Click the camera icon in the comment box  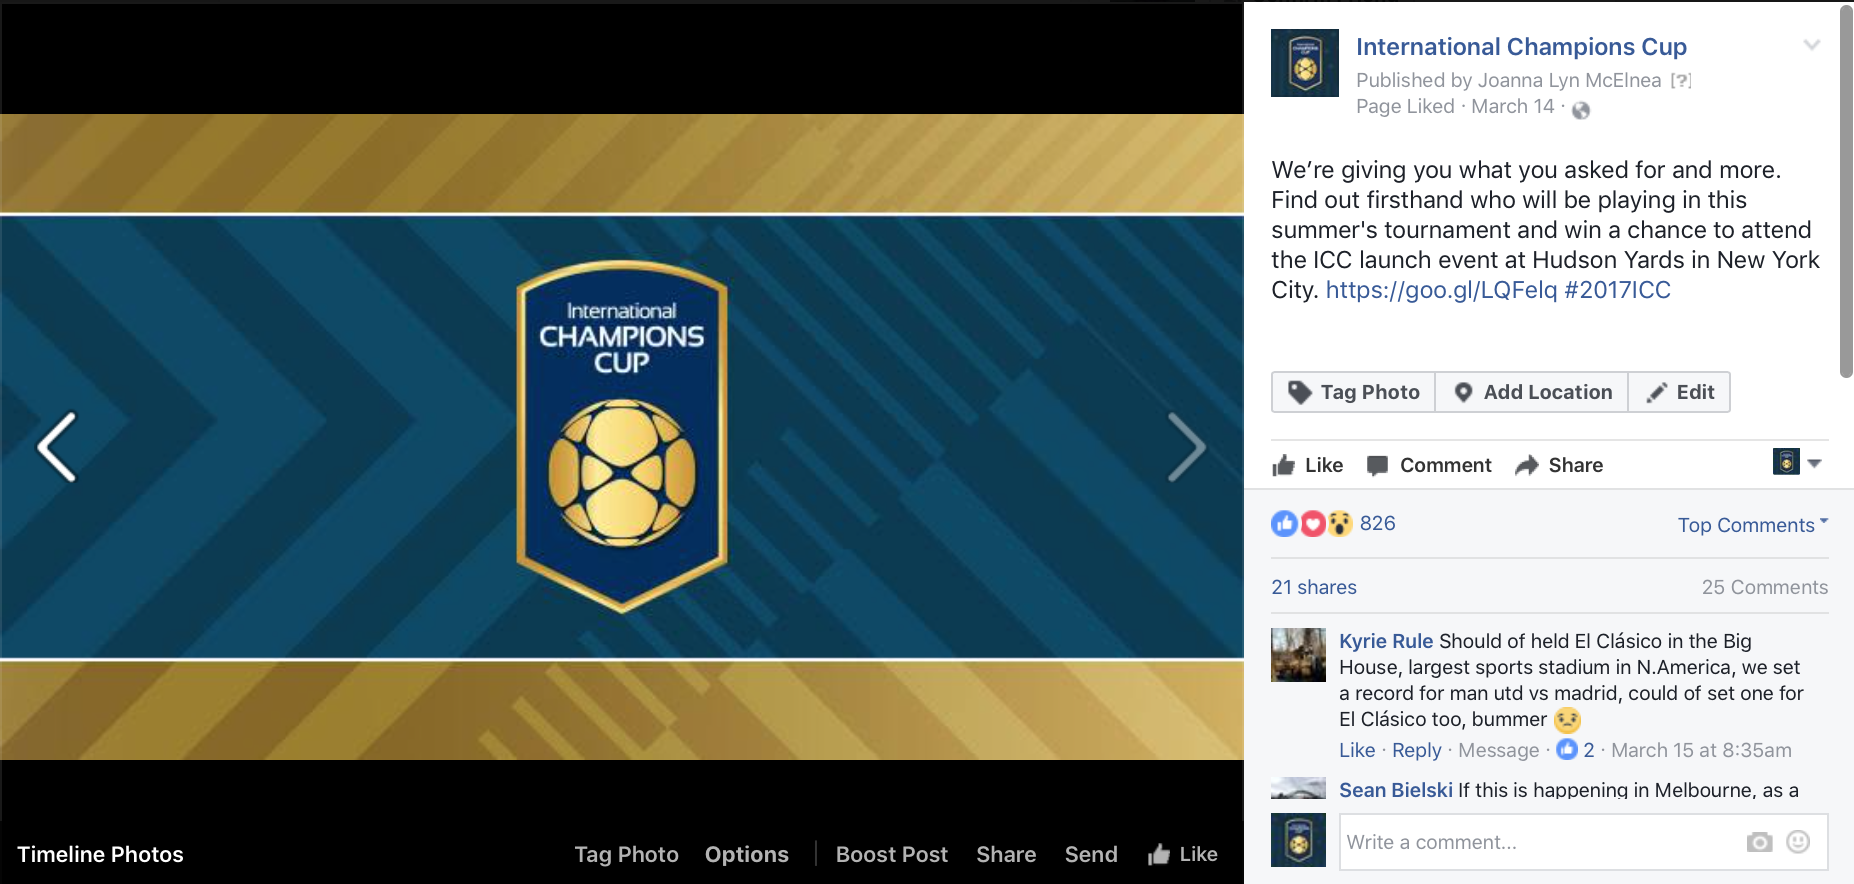coord(1759,842)
